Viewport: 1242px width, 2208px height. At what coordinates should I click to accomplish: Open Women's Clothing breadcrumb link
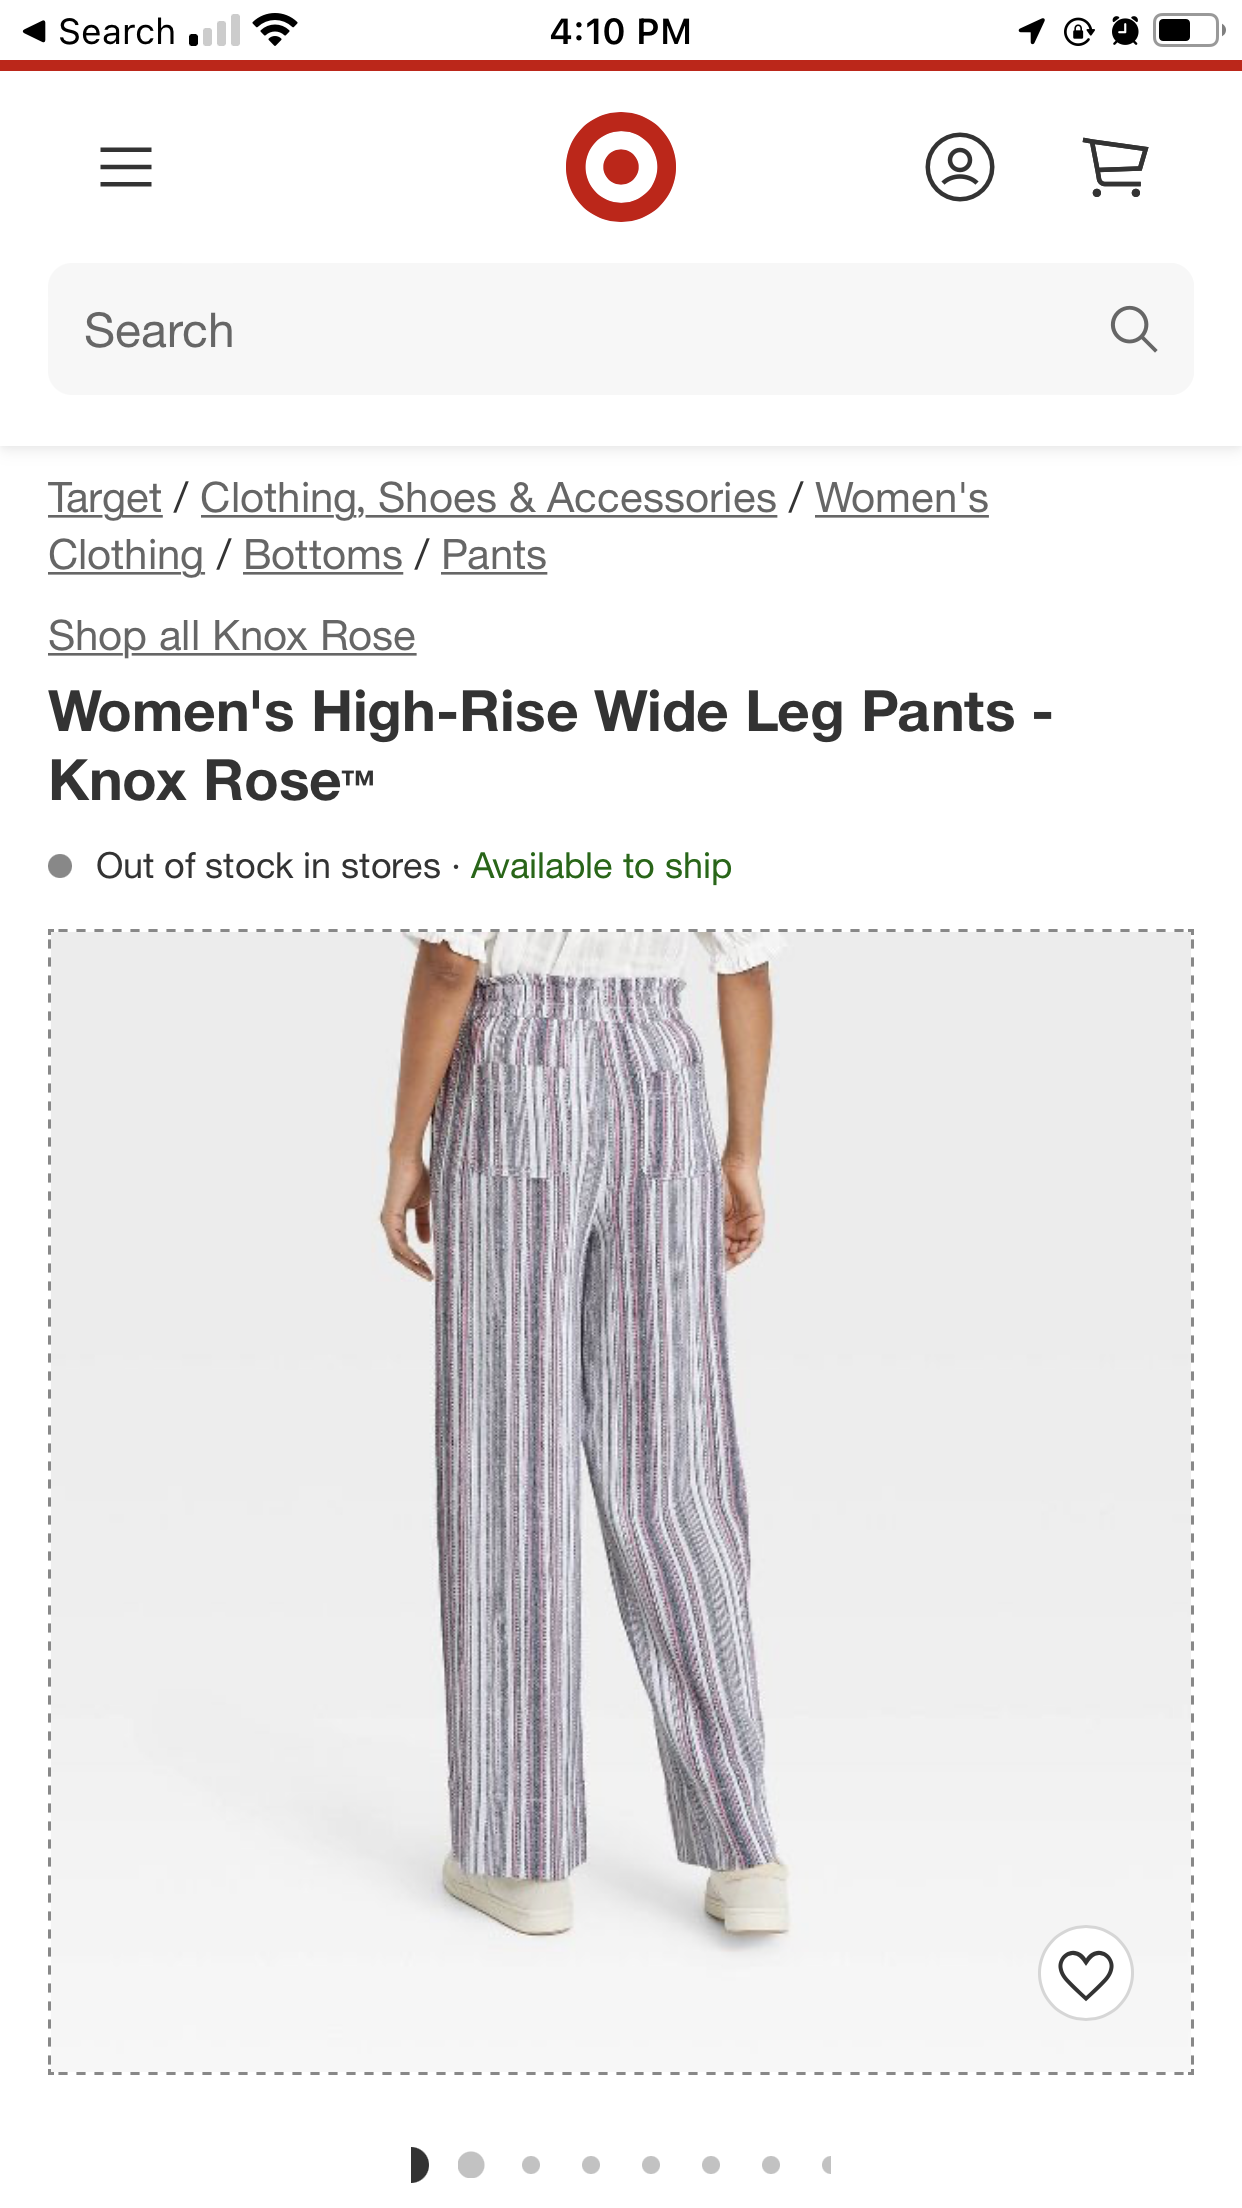(902, 498)
